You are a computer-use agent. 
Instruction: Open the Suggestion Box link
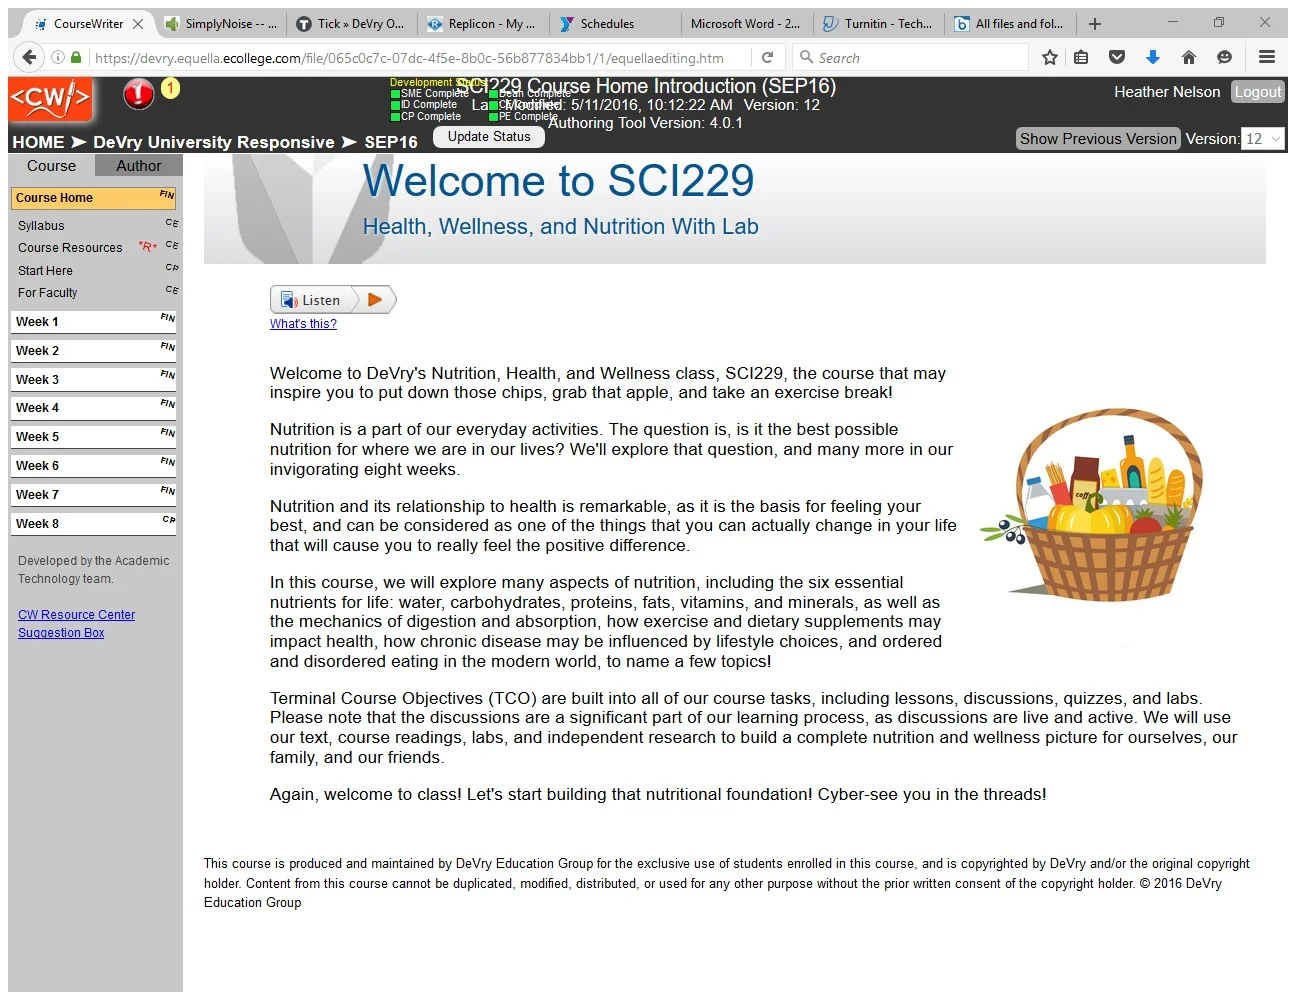click(61, 633)
